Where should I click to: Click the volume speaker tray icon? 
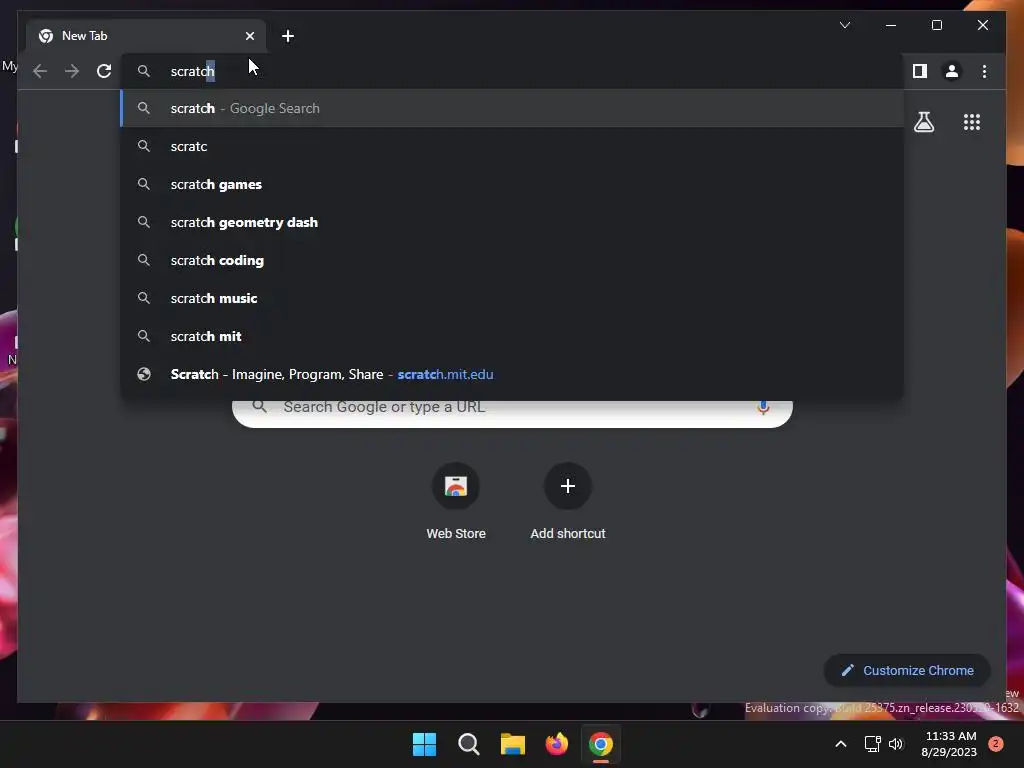pos(896,744)
